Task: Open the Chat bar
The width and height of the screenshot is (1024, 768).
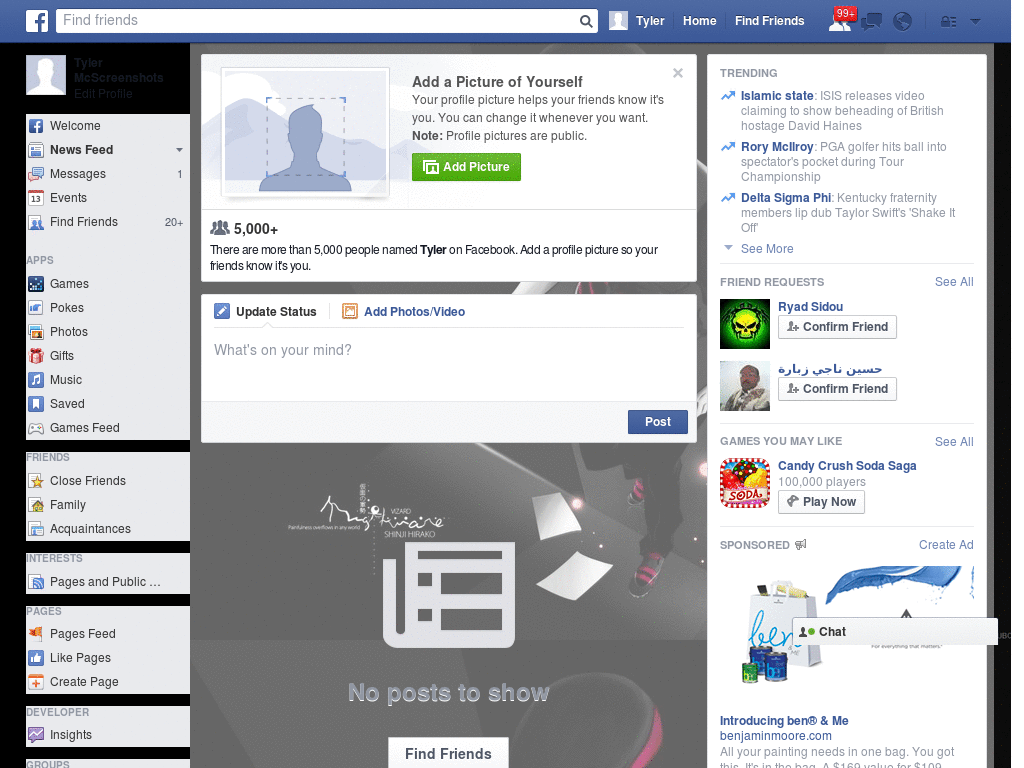Action: [x=895, y=632]
